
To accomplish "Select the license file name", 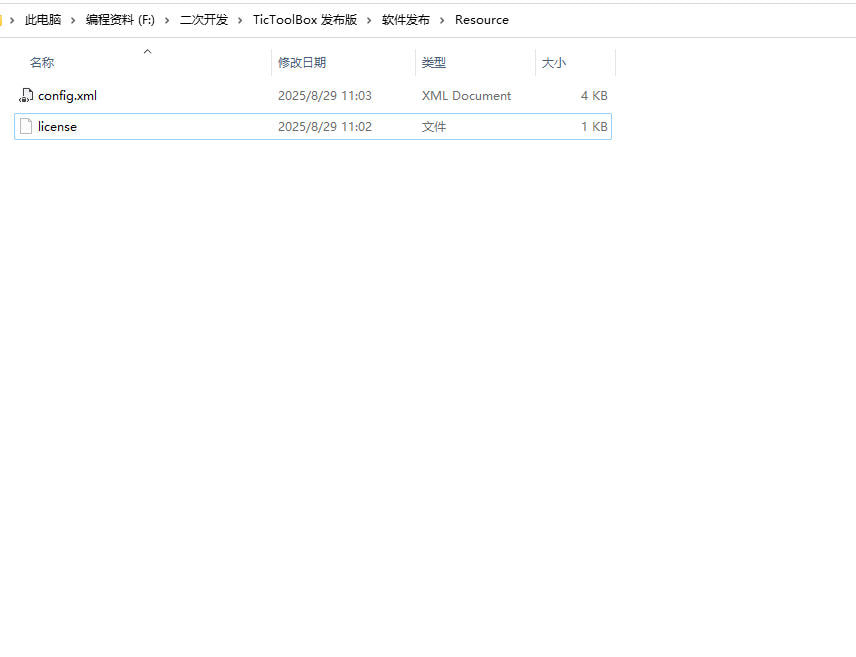I will pyautogui.click(x=57, y=127).
